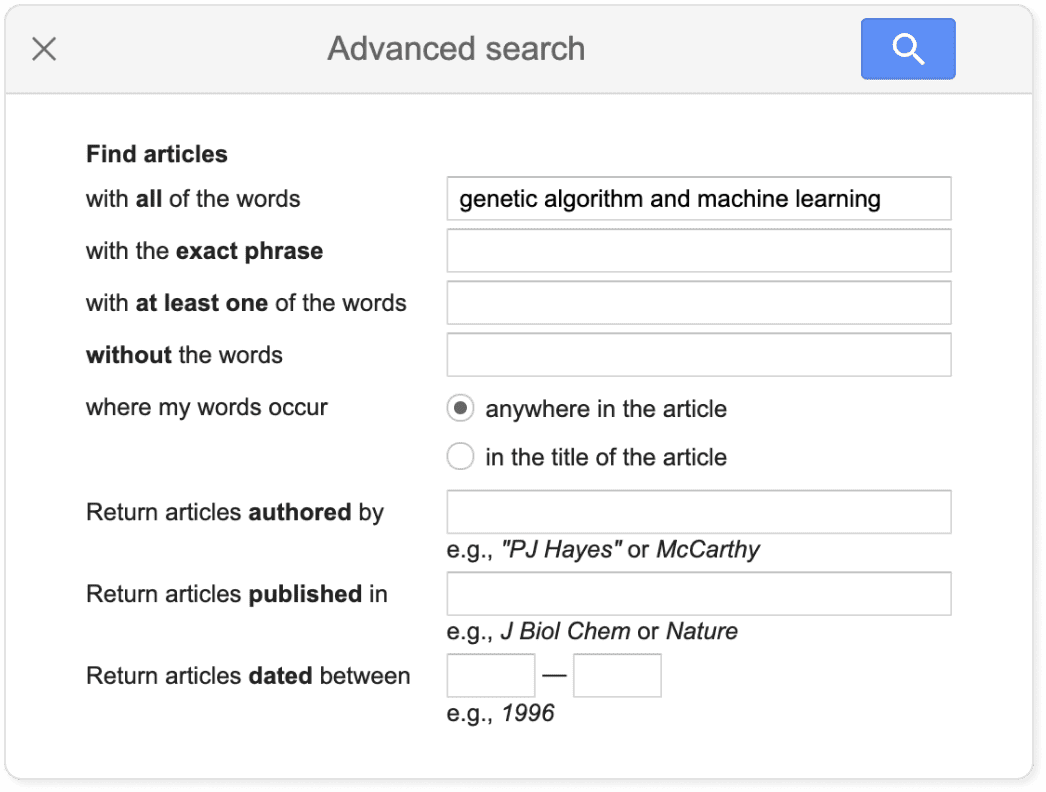Click the X to close Advanced search
This screenshot has height=792, width=1046.
click(x=44, y=48)
